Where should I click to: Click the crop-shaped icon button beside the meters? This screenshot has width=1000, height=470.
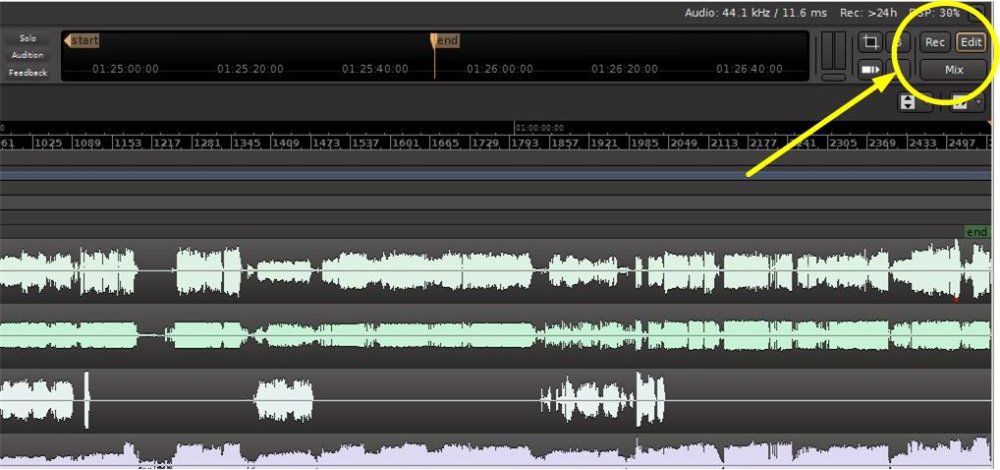[x=870, y=43]
